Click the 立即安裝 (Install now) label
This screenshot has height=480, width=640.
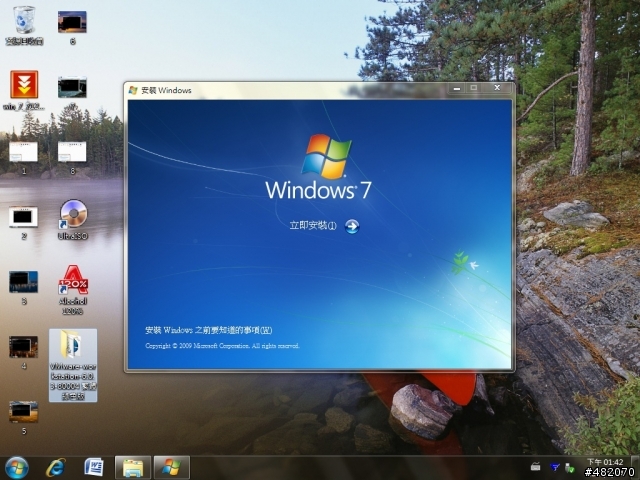[x=313, y=225]
